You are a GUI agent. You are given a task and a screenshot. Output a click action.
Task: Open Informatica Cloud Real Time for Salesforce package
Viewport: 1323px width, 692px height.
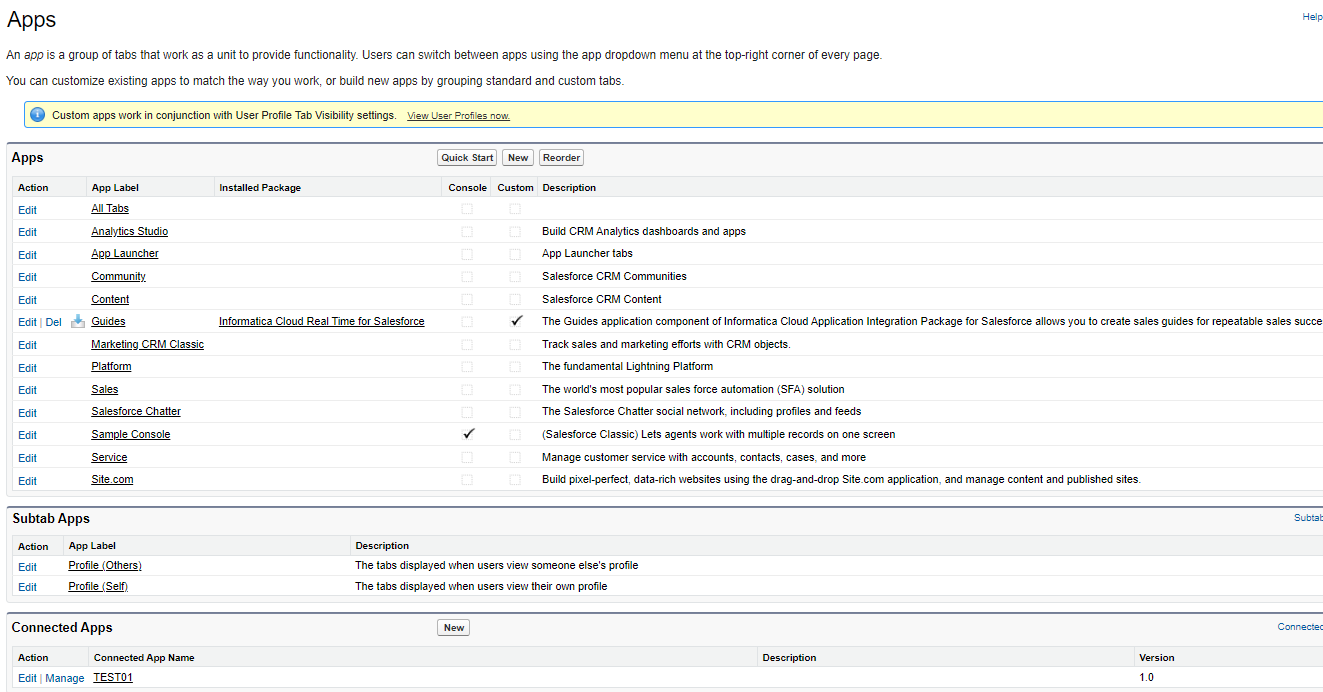322,321
